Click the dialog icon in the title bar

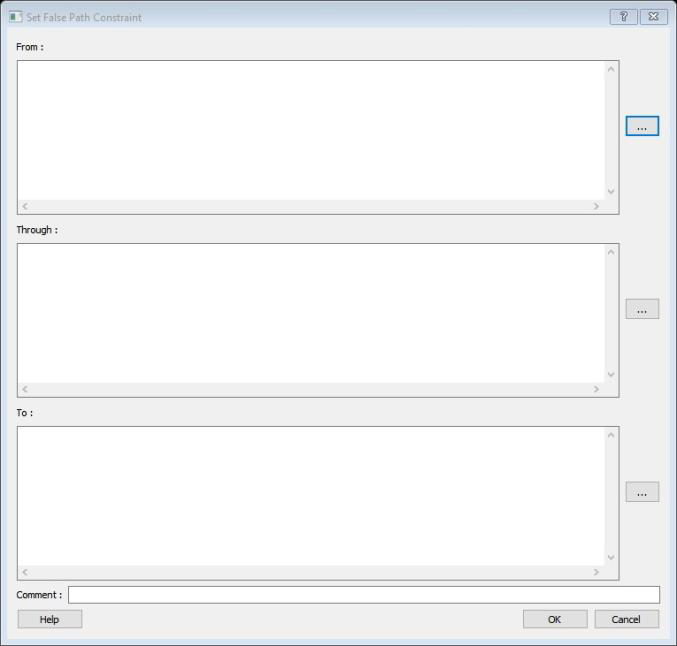(x=16, y=17)
